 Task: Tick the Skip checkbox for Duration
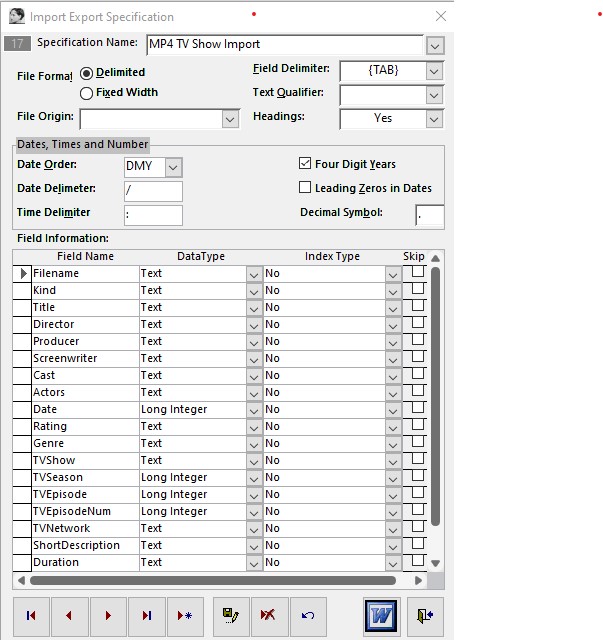tap(418, 561)
